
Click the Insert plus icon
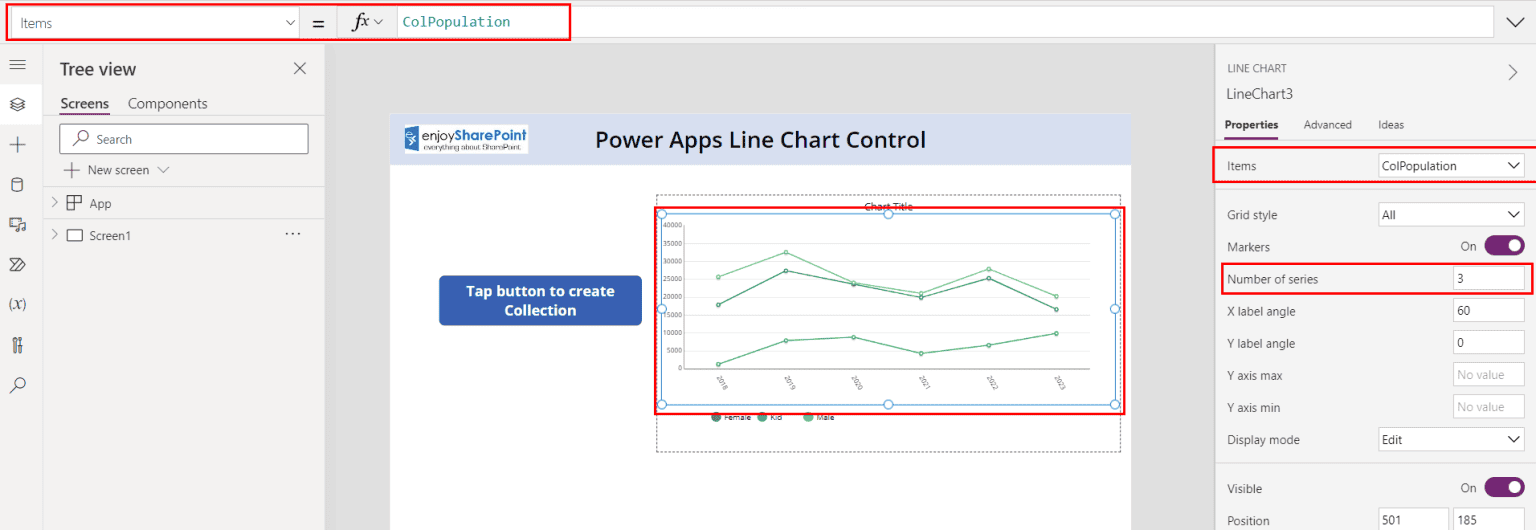pos(17,145)
